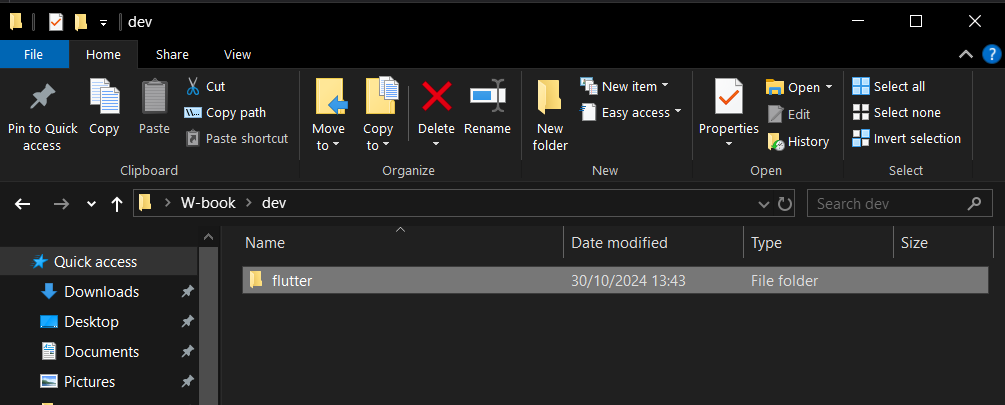Click the navigation pane scroll-up arrow
Viewport: 1005px width, 405px height.
208,236
